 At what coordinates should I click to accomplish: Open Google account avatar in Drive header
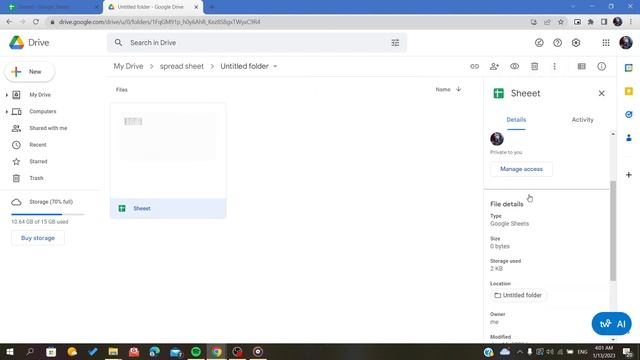(626, 42)
